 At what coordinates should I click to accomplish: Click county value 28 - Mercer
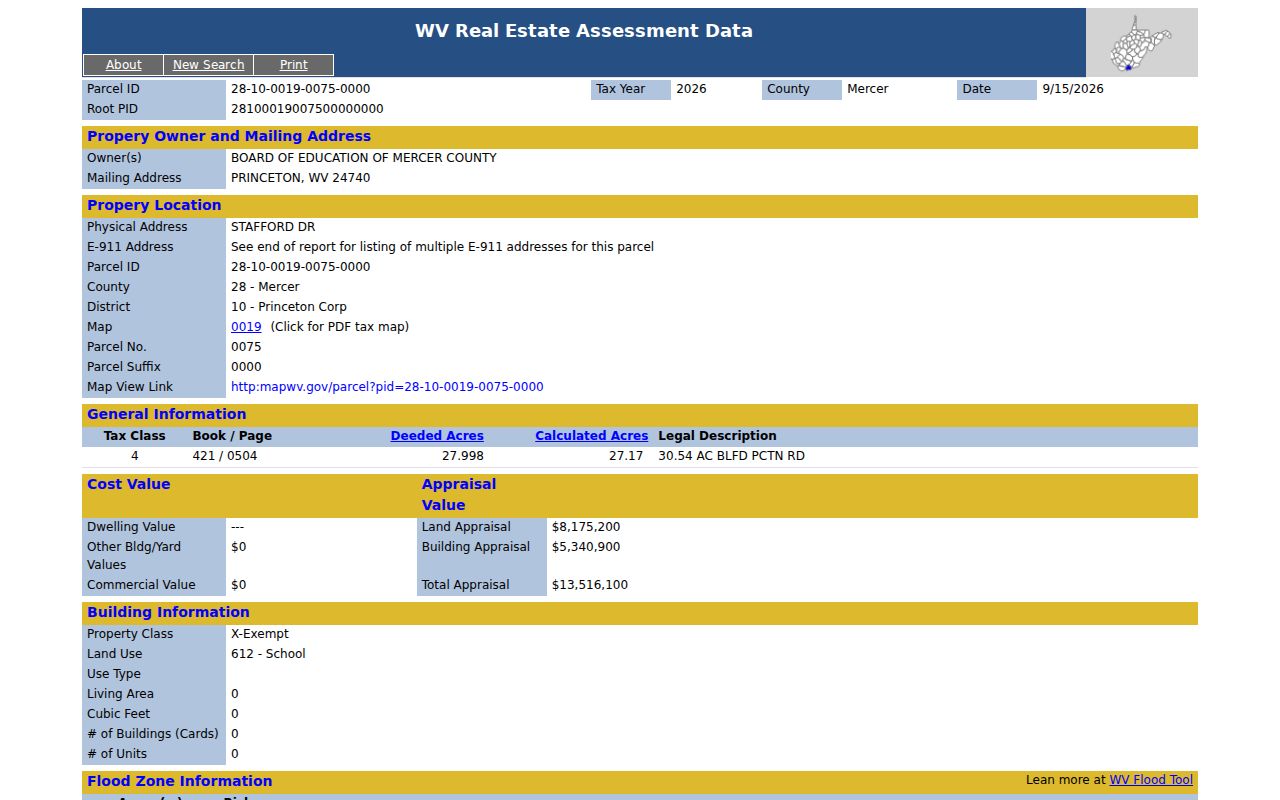tap(265, 287)
